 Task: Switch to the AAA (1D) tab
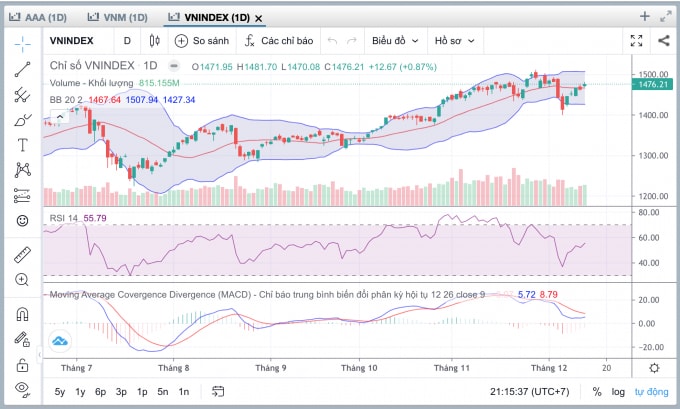click(38, 18)
